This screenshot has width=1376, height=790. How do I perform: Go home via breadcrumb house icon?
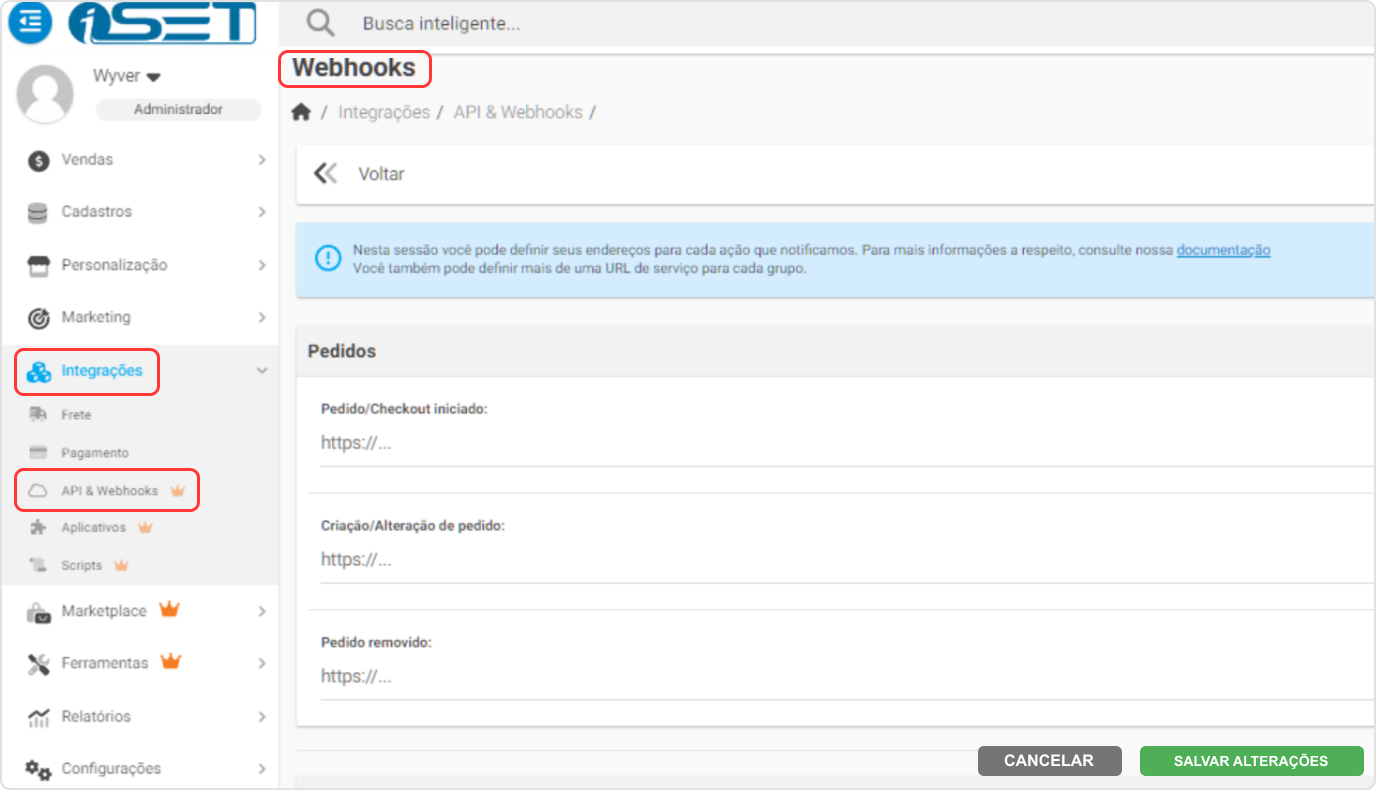[301, 112]
